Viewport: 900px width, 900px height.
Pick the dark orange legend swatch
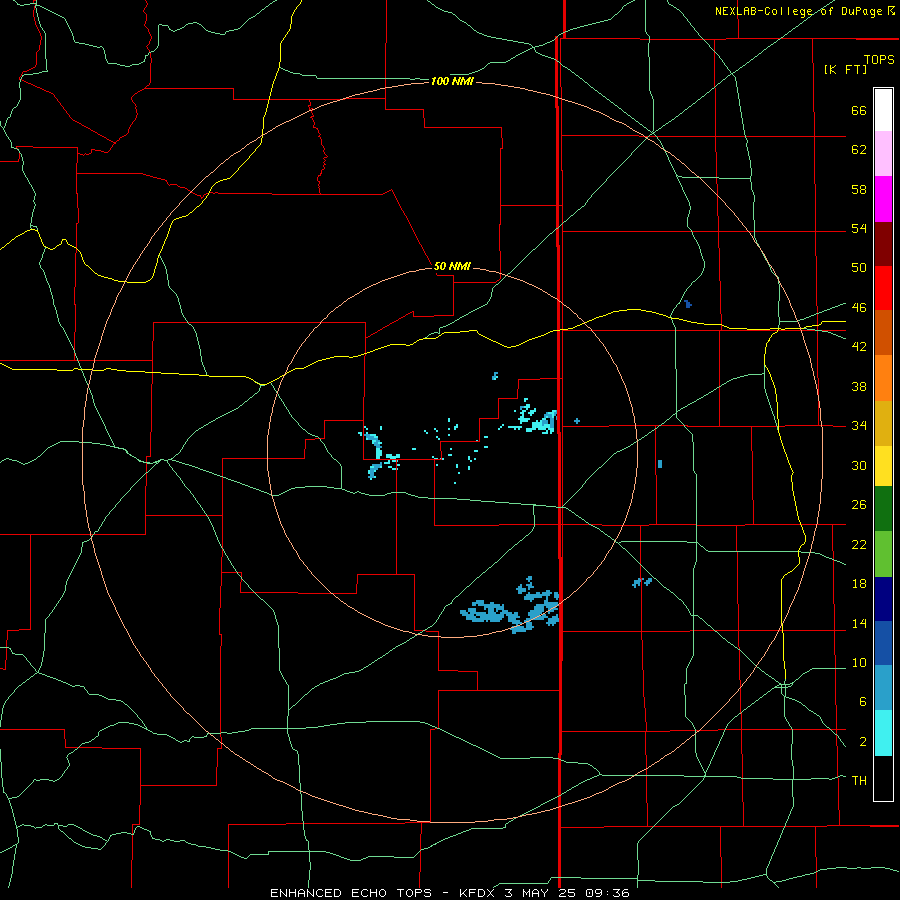[883, 332]
